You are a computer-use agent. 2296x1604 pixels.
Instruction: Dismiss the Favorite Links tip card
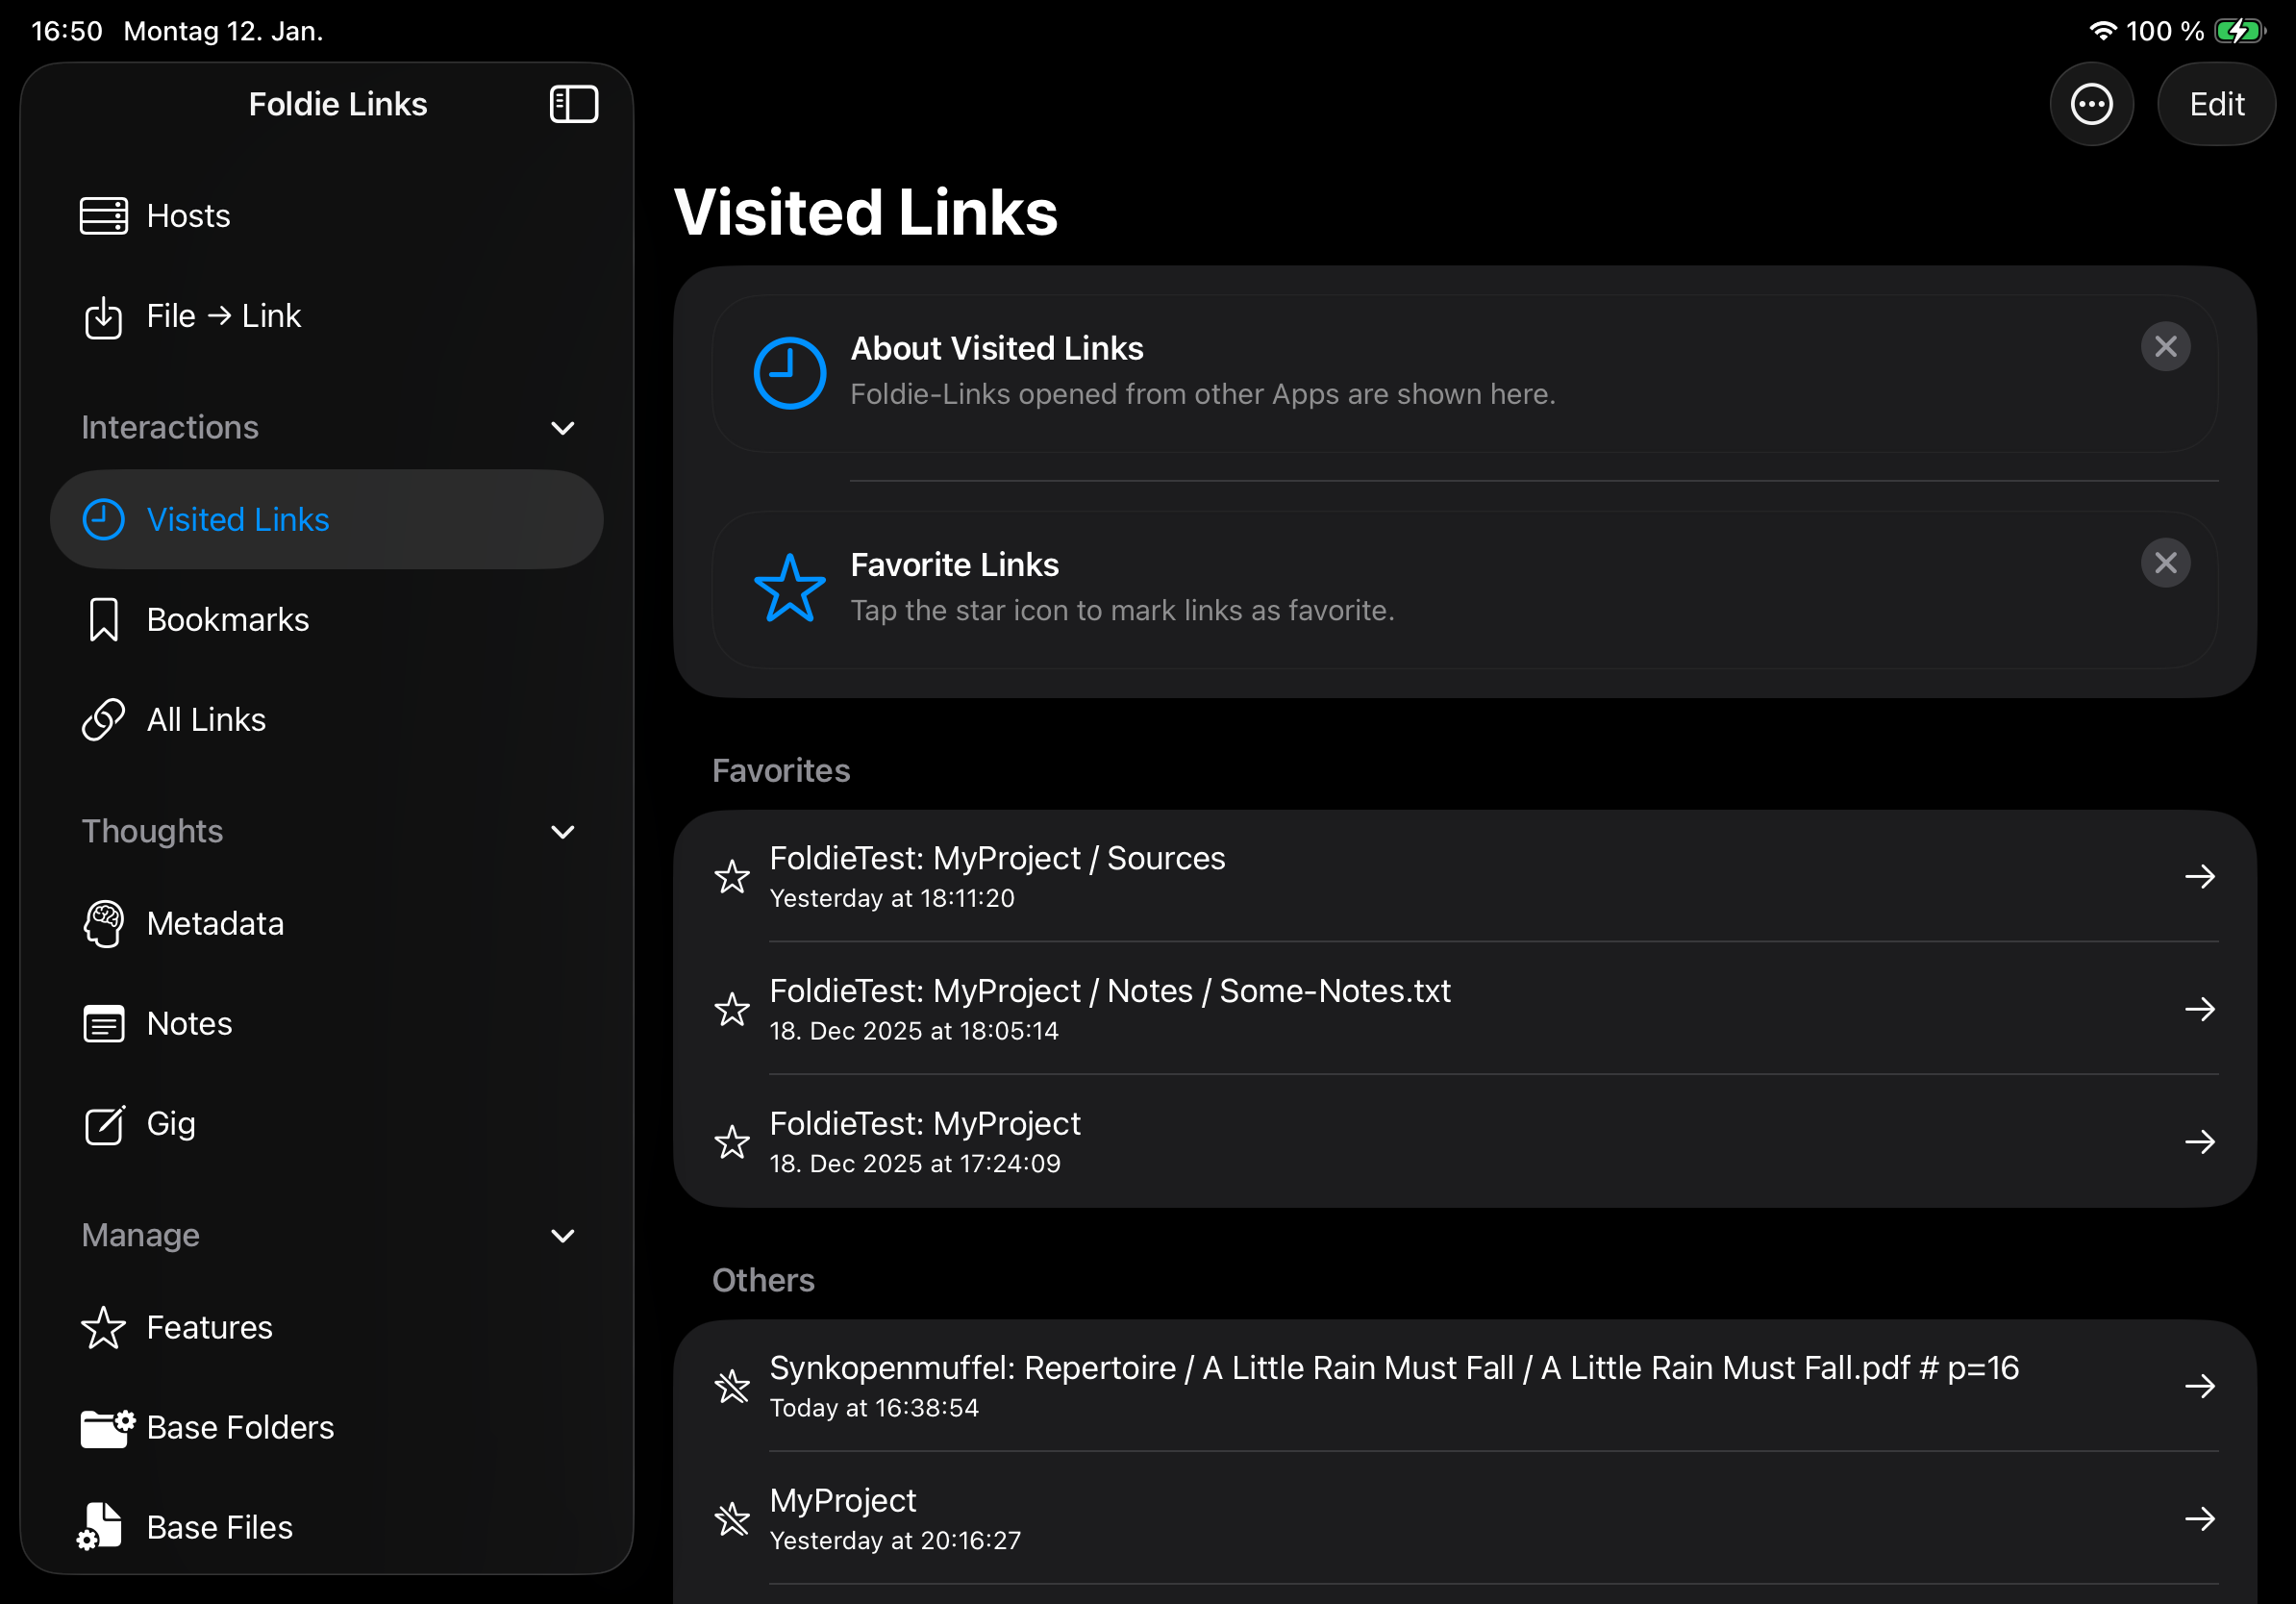pos(2165,563)
